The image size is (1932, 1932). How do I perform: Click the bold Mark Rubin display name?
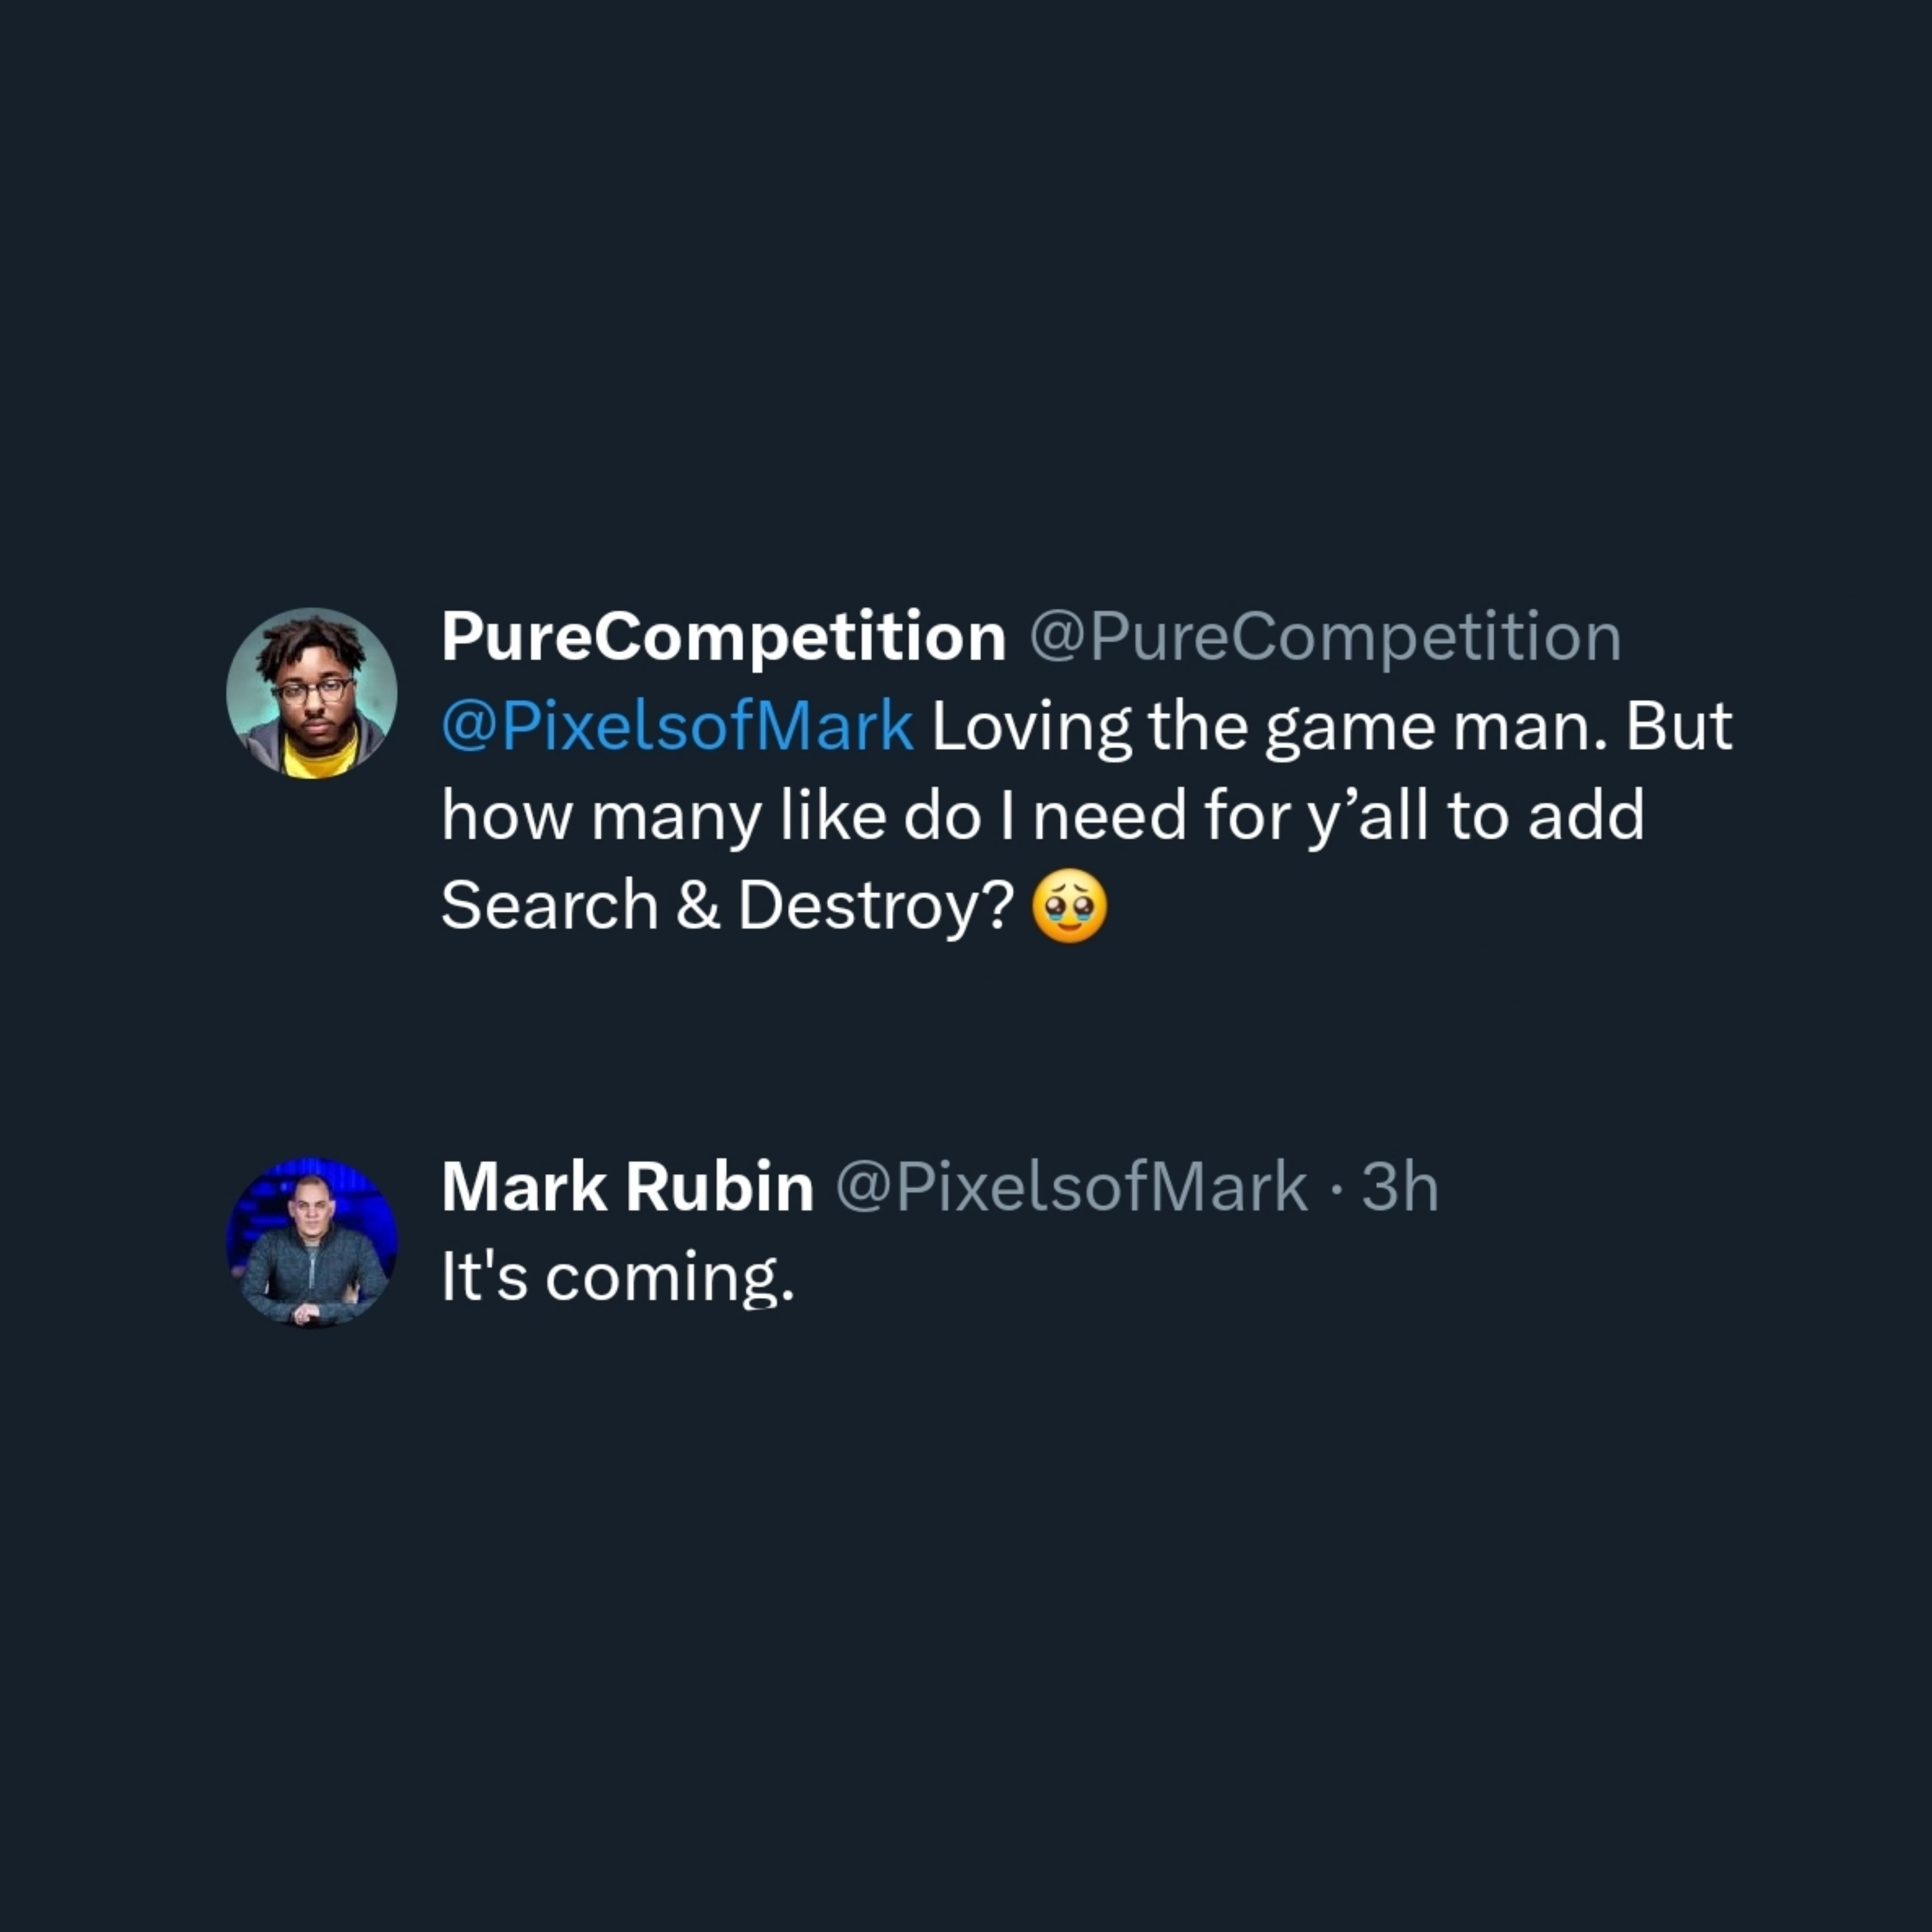(627, 1187)
